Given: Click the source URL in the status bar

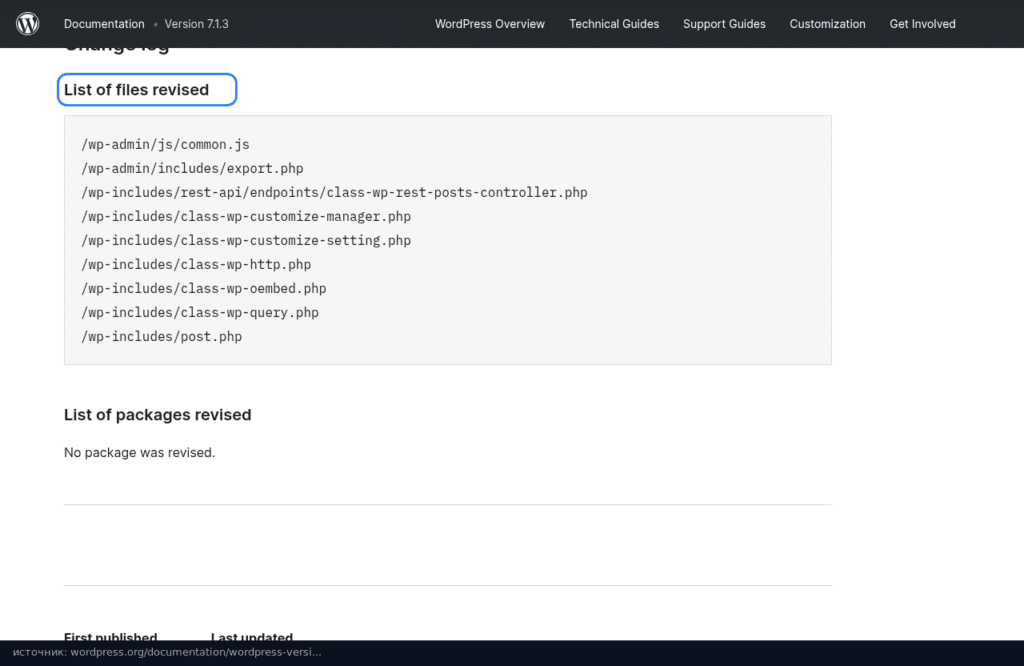Looking at the screenshot, I should tap(196, 652).
